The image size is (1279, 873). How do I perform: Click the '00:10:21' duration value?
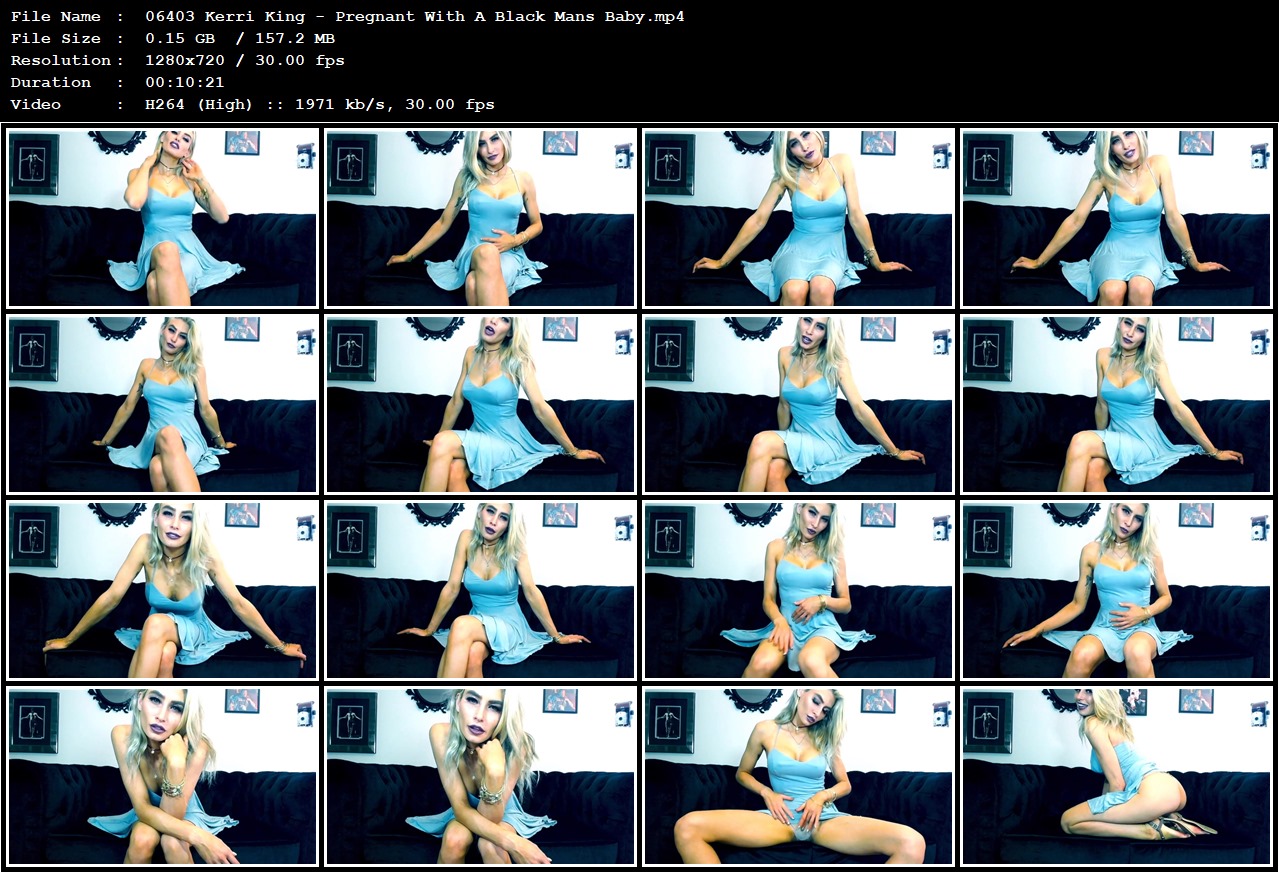click(x=185, y=82)
